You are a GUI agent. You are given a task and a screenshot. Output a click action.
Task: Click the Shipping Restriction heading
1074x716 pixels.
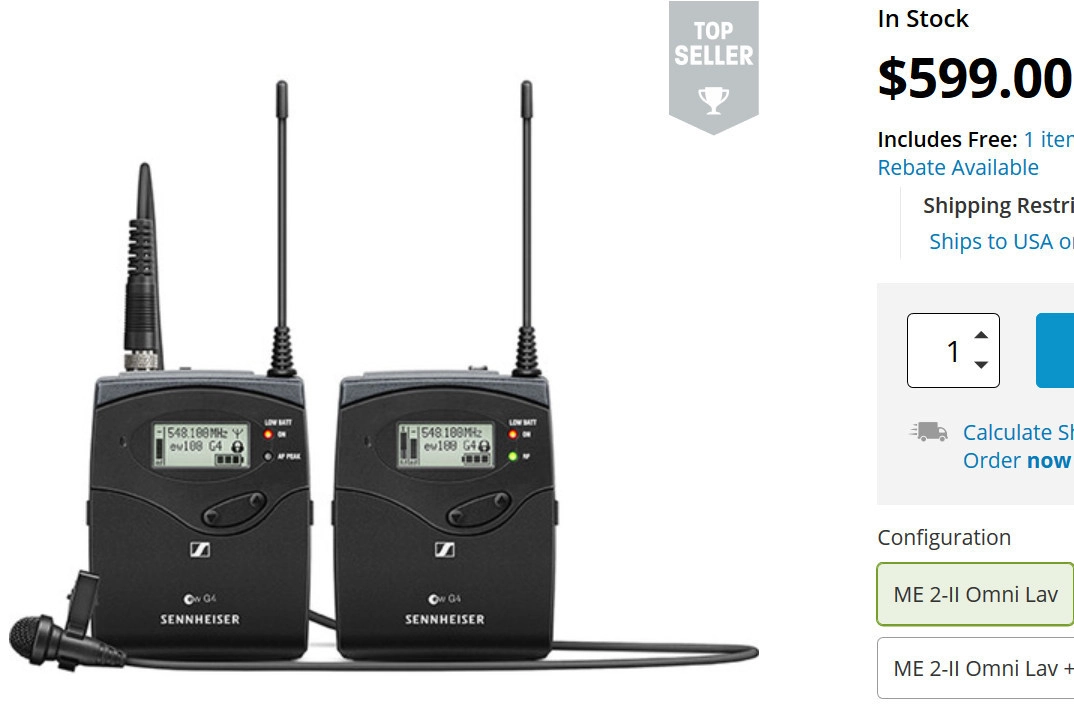tap(998, 206)
